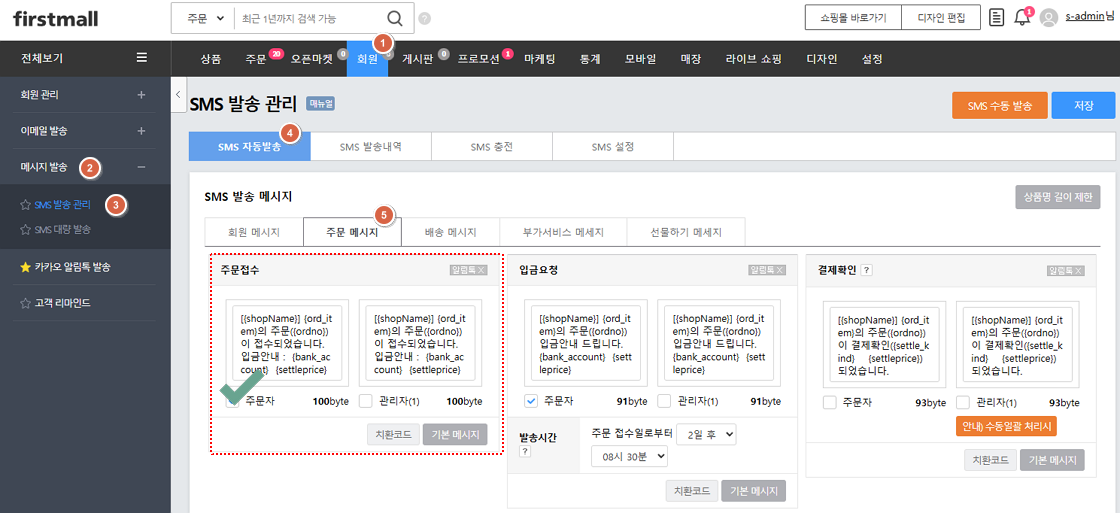This screenshot has height=513, width=1120.
Task: Edit 결제확인 관리자 message text box
Action: coord(1017,344)
